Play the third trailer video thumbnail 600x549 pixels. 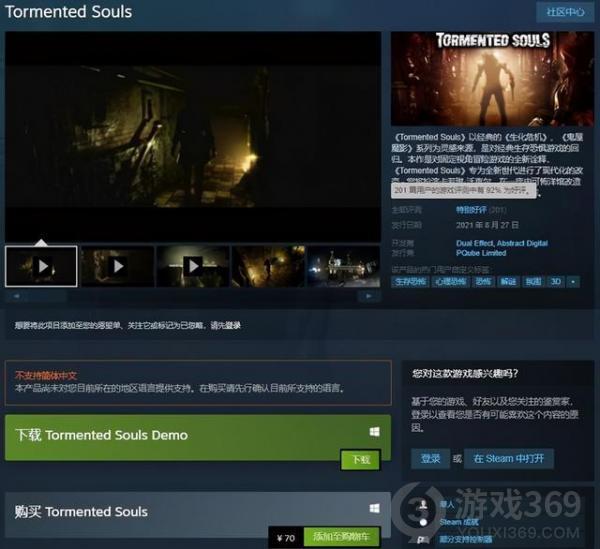point(193,267)
